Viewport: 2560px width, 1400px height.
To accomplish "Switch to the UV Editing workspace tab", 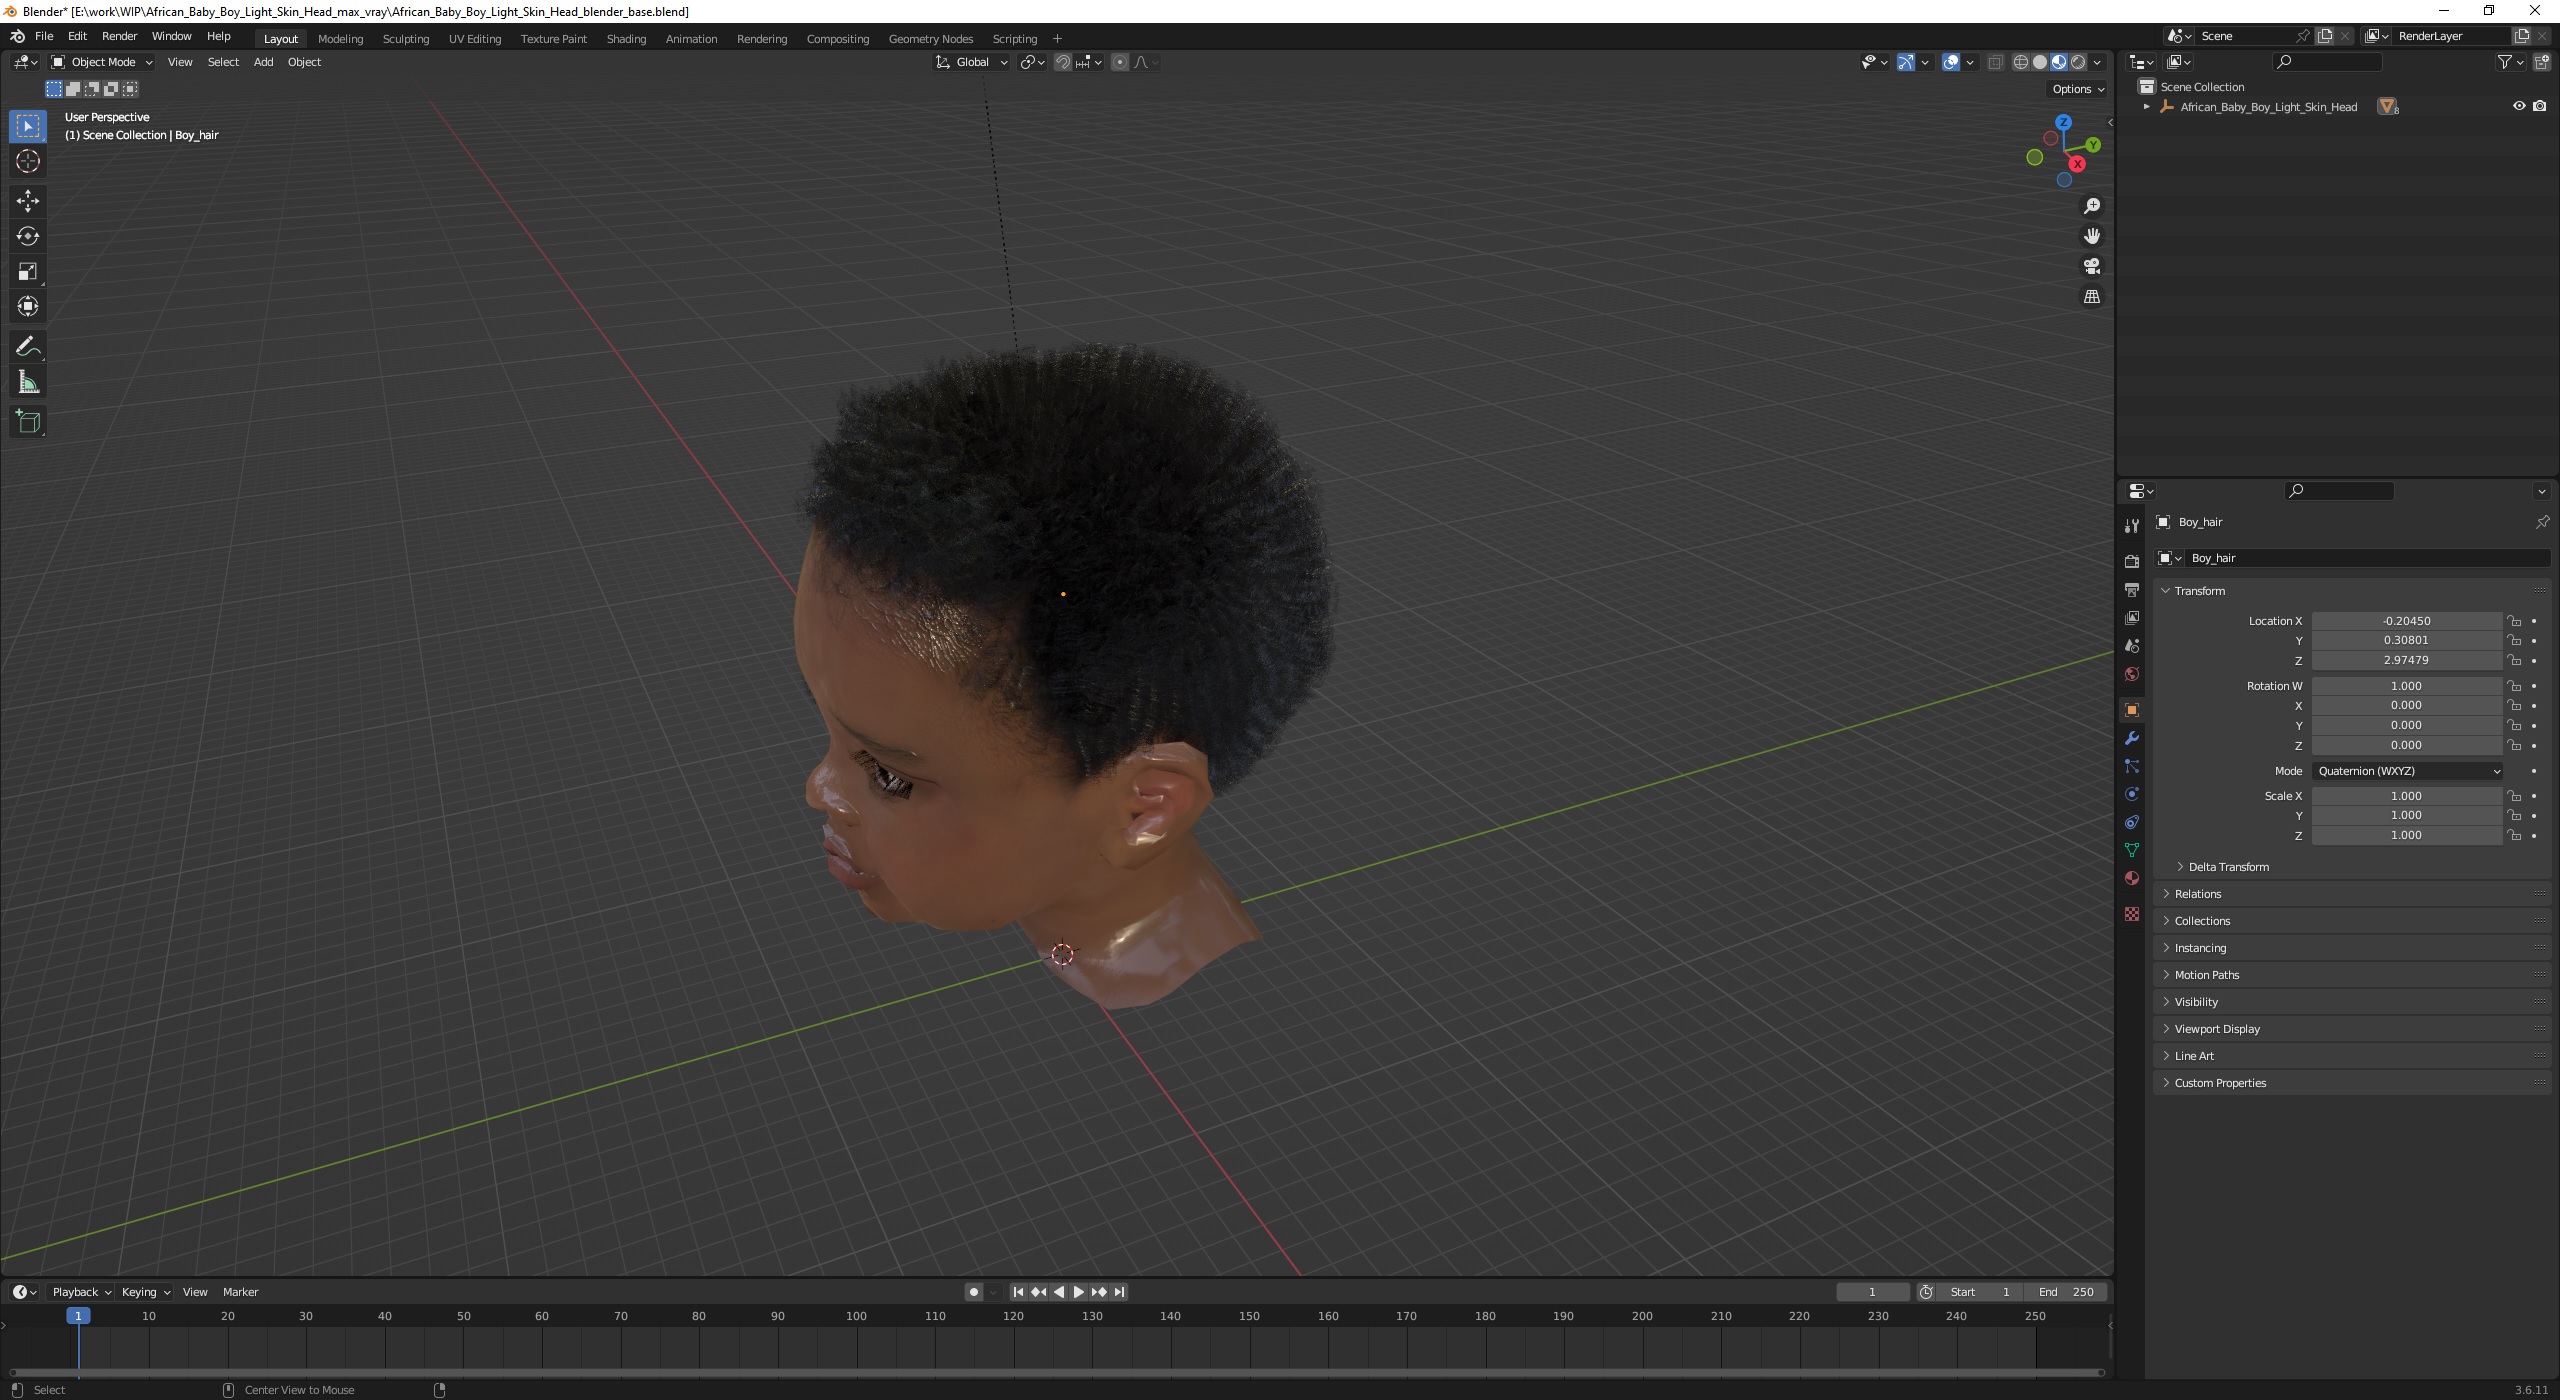I will coord(475,39).
